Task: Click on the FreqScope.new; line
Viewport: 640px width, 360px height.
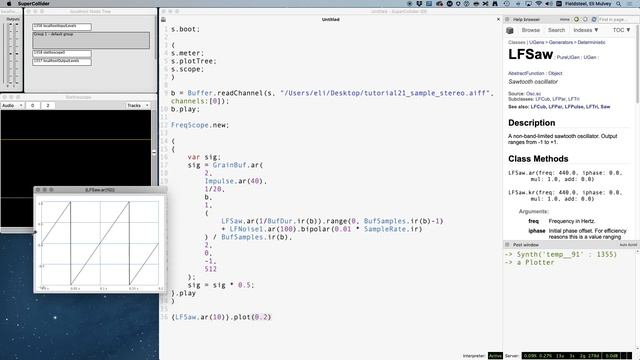Action: (x=200, y=125)
